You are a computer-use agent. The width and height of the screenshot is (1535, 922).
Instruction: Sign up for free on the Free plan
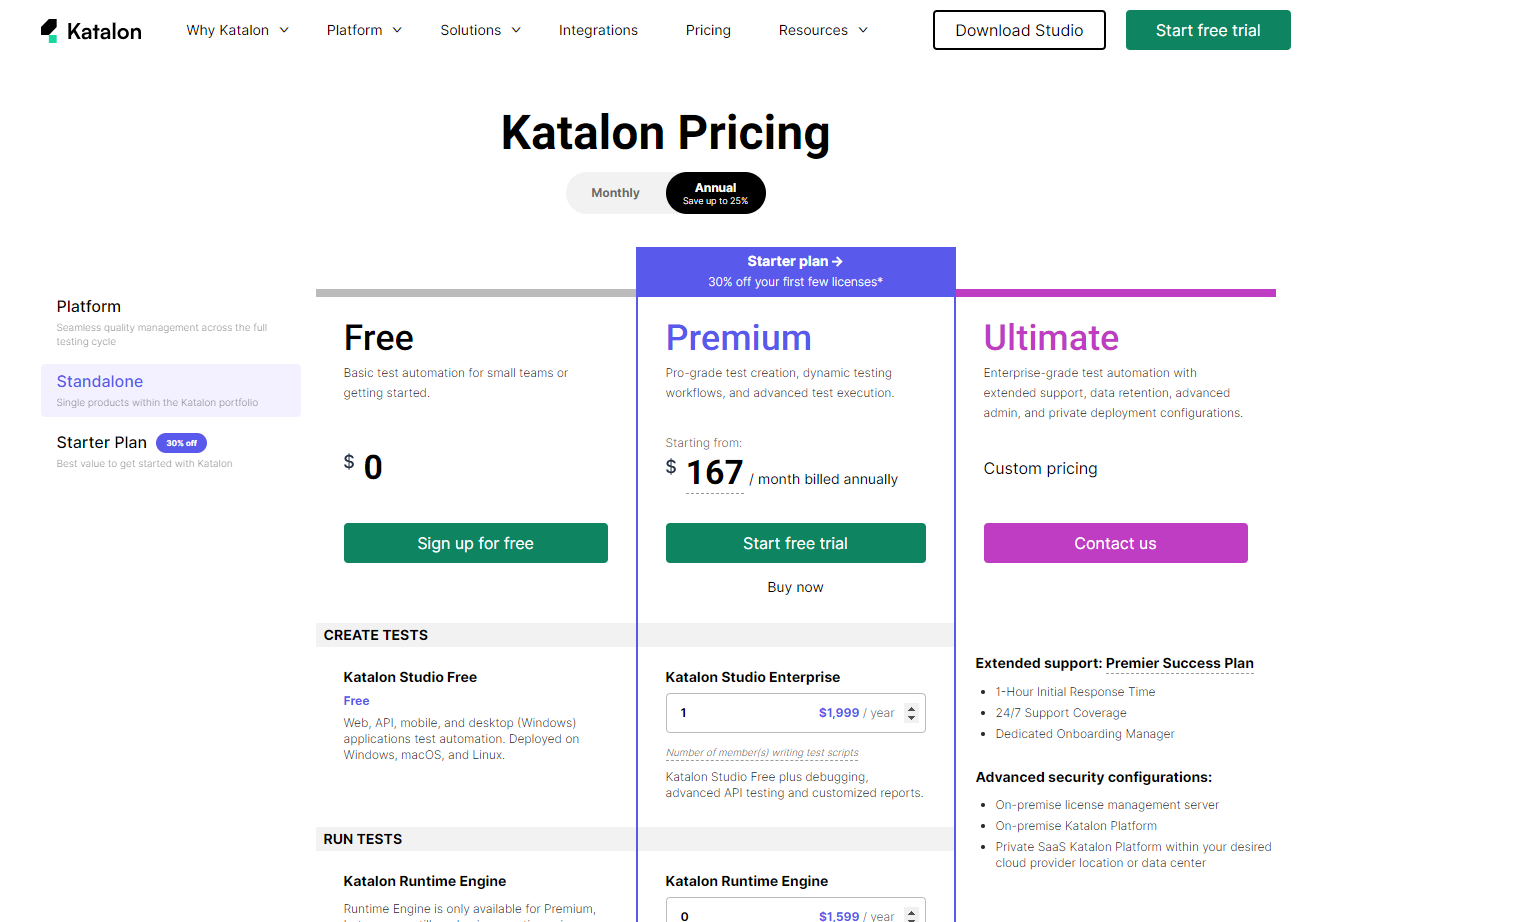click(475, 543)
